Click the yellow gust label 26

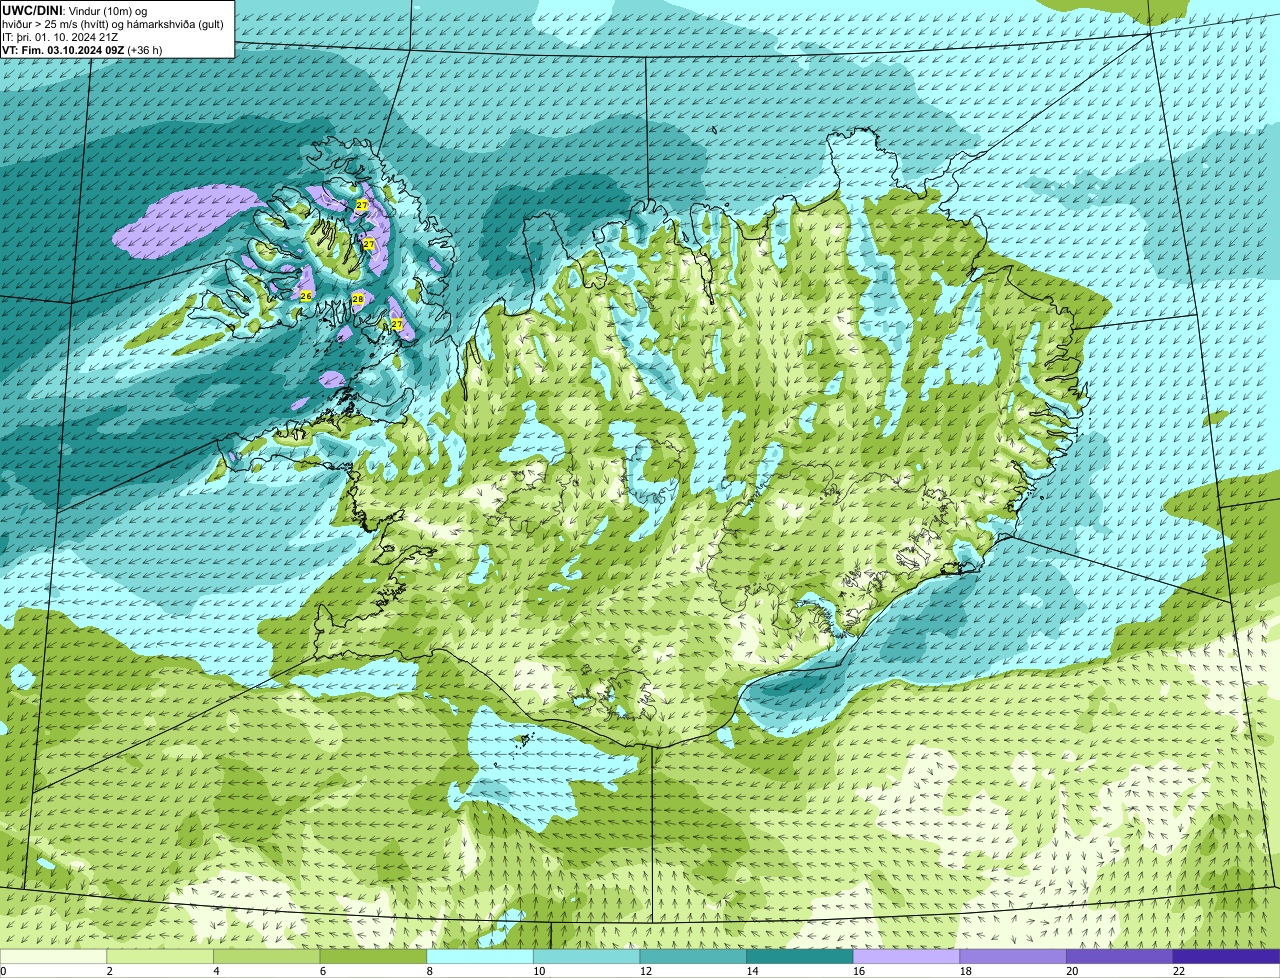(x=306, y=296)
